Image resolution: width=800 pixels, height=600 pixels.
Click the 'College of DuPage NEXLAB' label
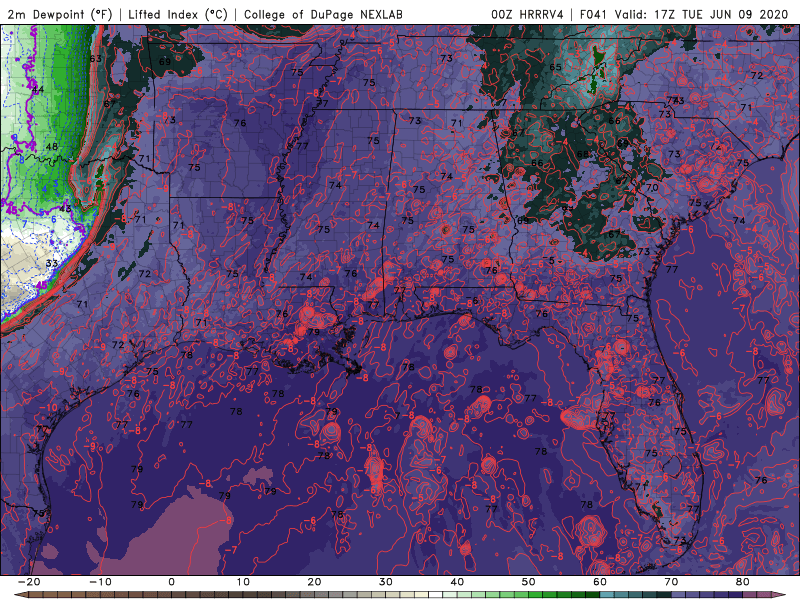[x=323, y=14]
